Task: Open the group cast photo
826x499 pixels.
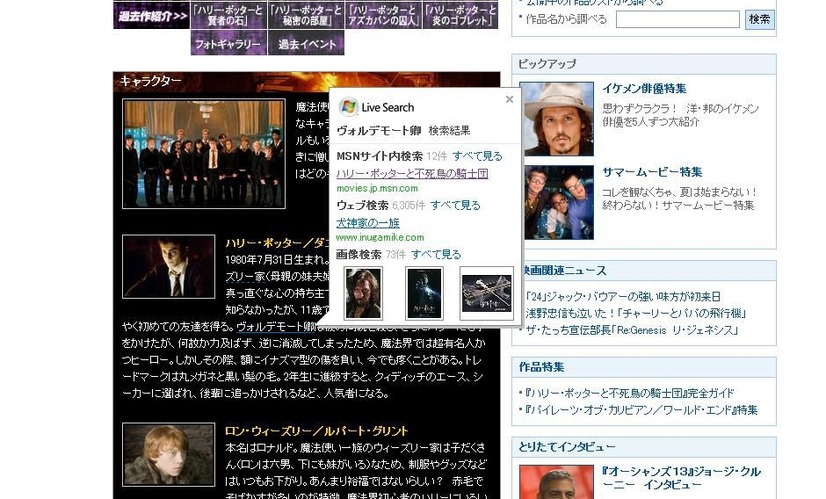Action: click(204, 153)
